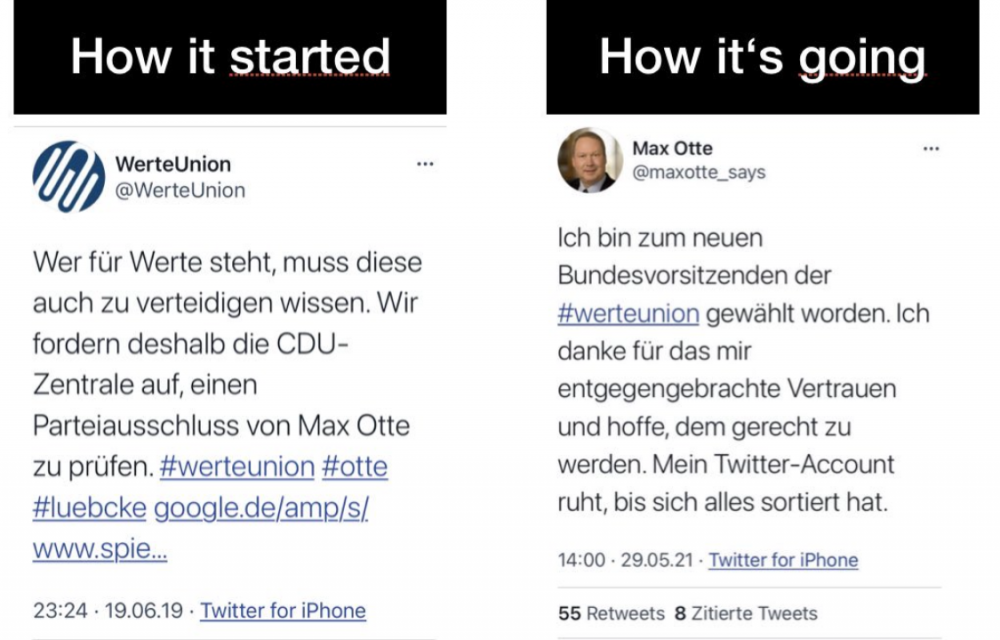
Task: Click the "How it started" header
Action: 230,57
